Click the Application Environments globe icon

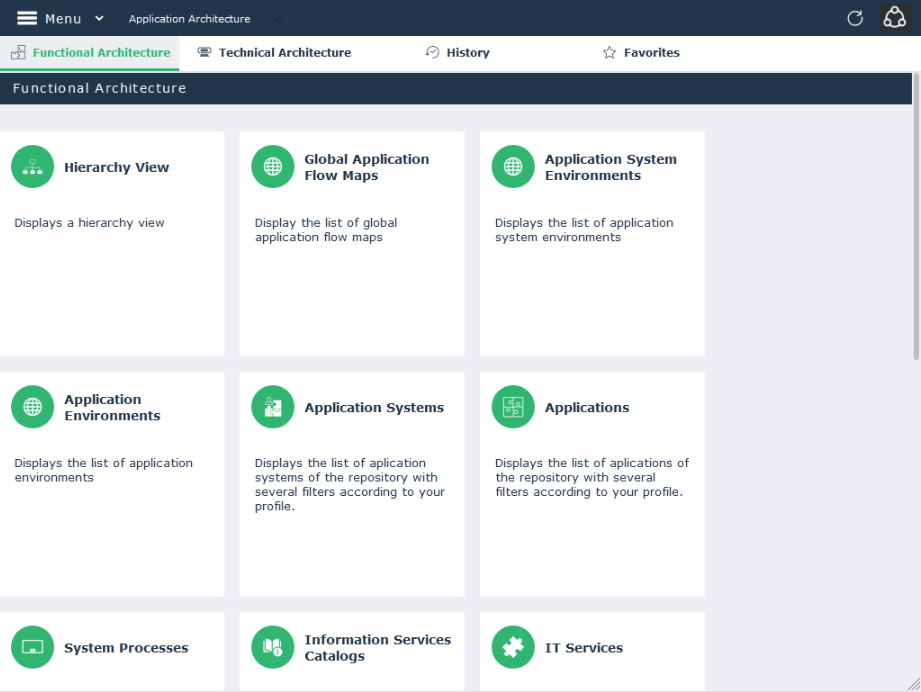[32, 407]
